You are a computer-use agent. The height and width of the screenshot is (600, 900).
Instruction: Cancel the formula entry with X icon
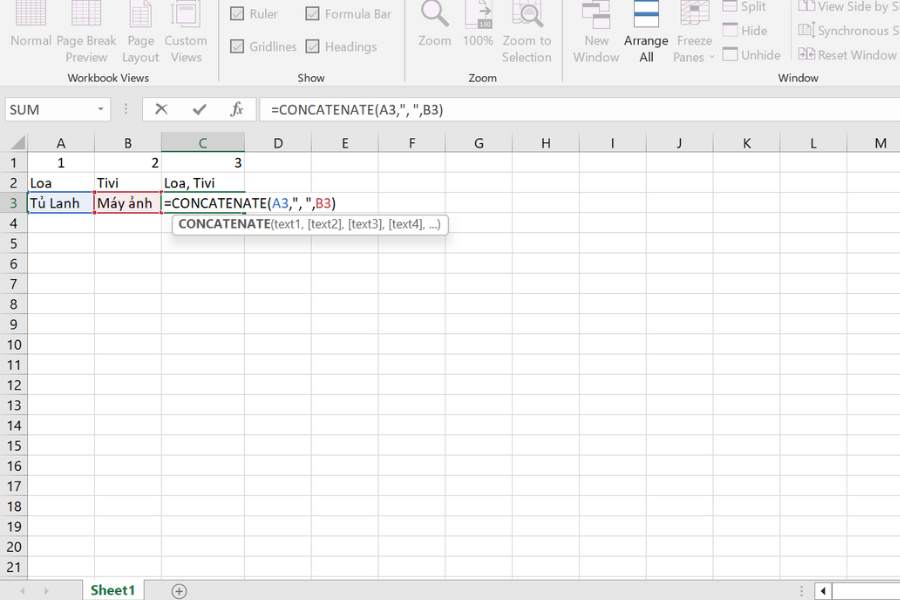click(x=161, y=109)
